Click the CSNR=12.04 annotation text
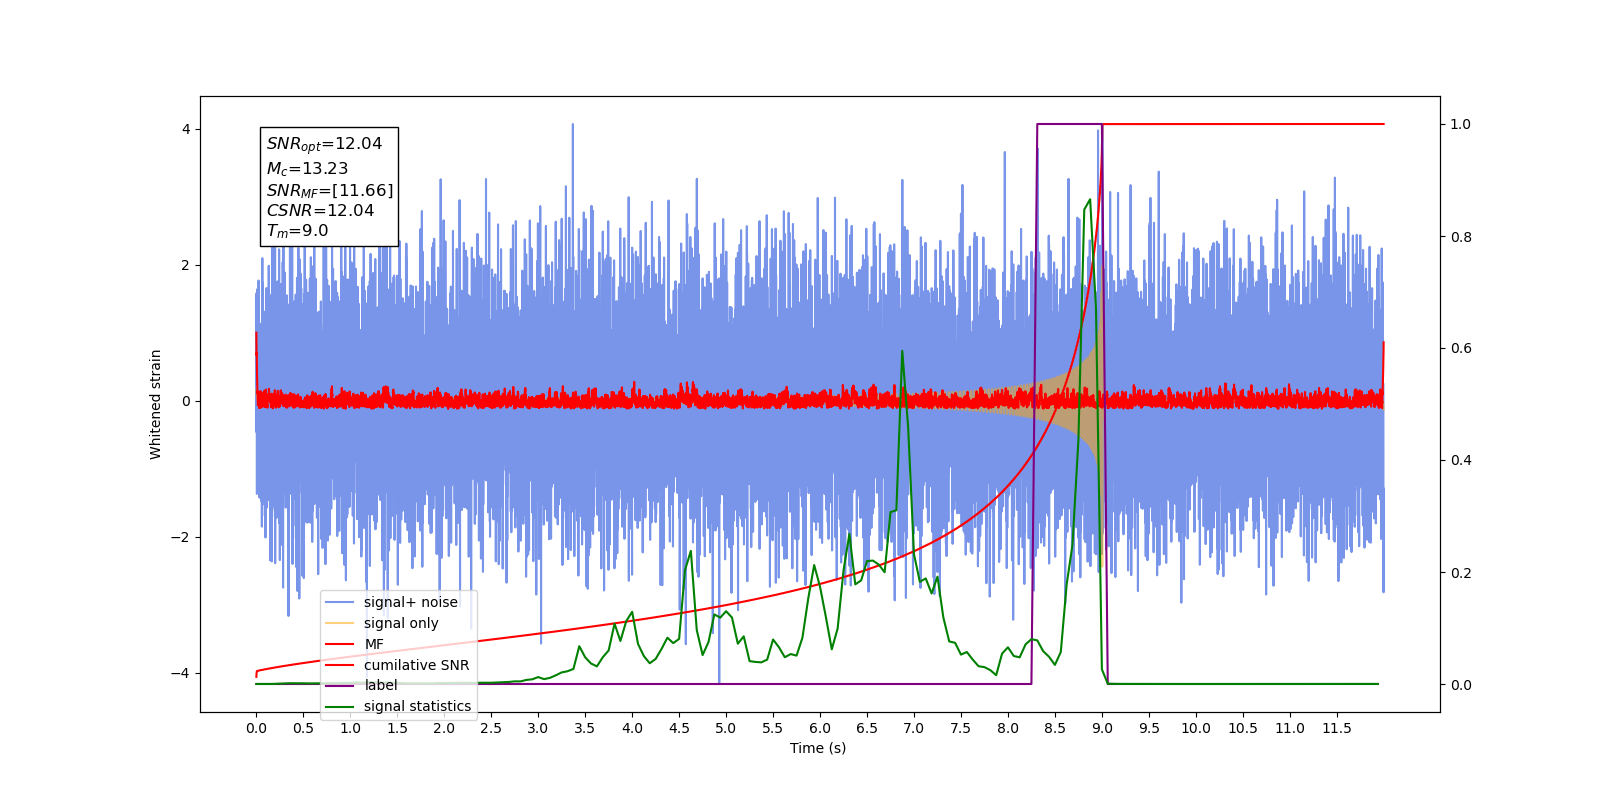1600x800 pixels. click(320, 211)
